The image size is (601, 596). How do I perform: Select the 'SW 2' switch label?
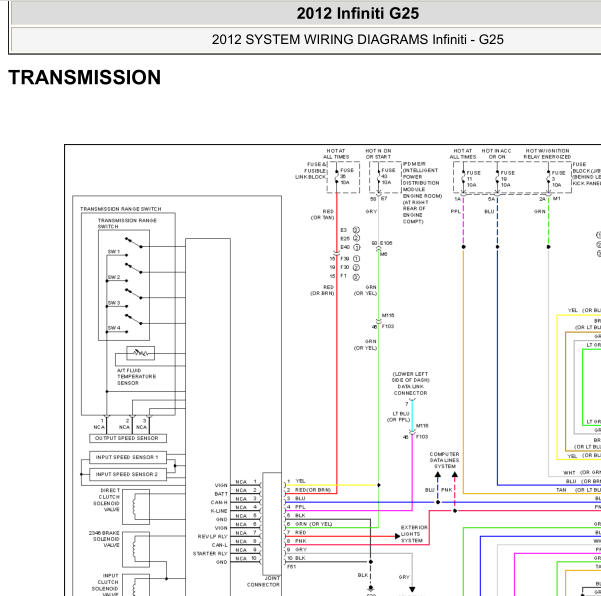click(x=114, y=277)
